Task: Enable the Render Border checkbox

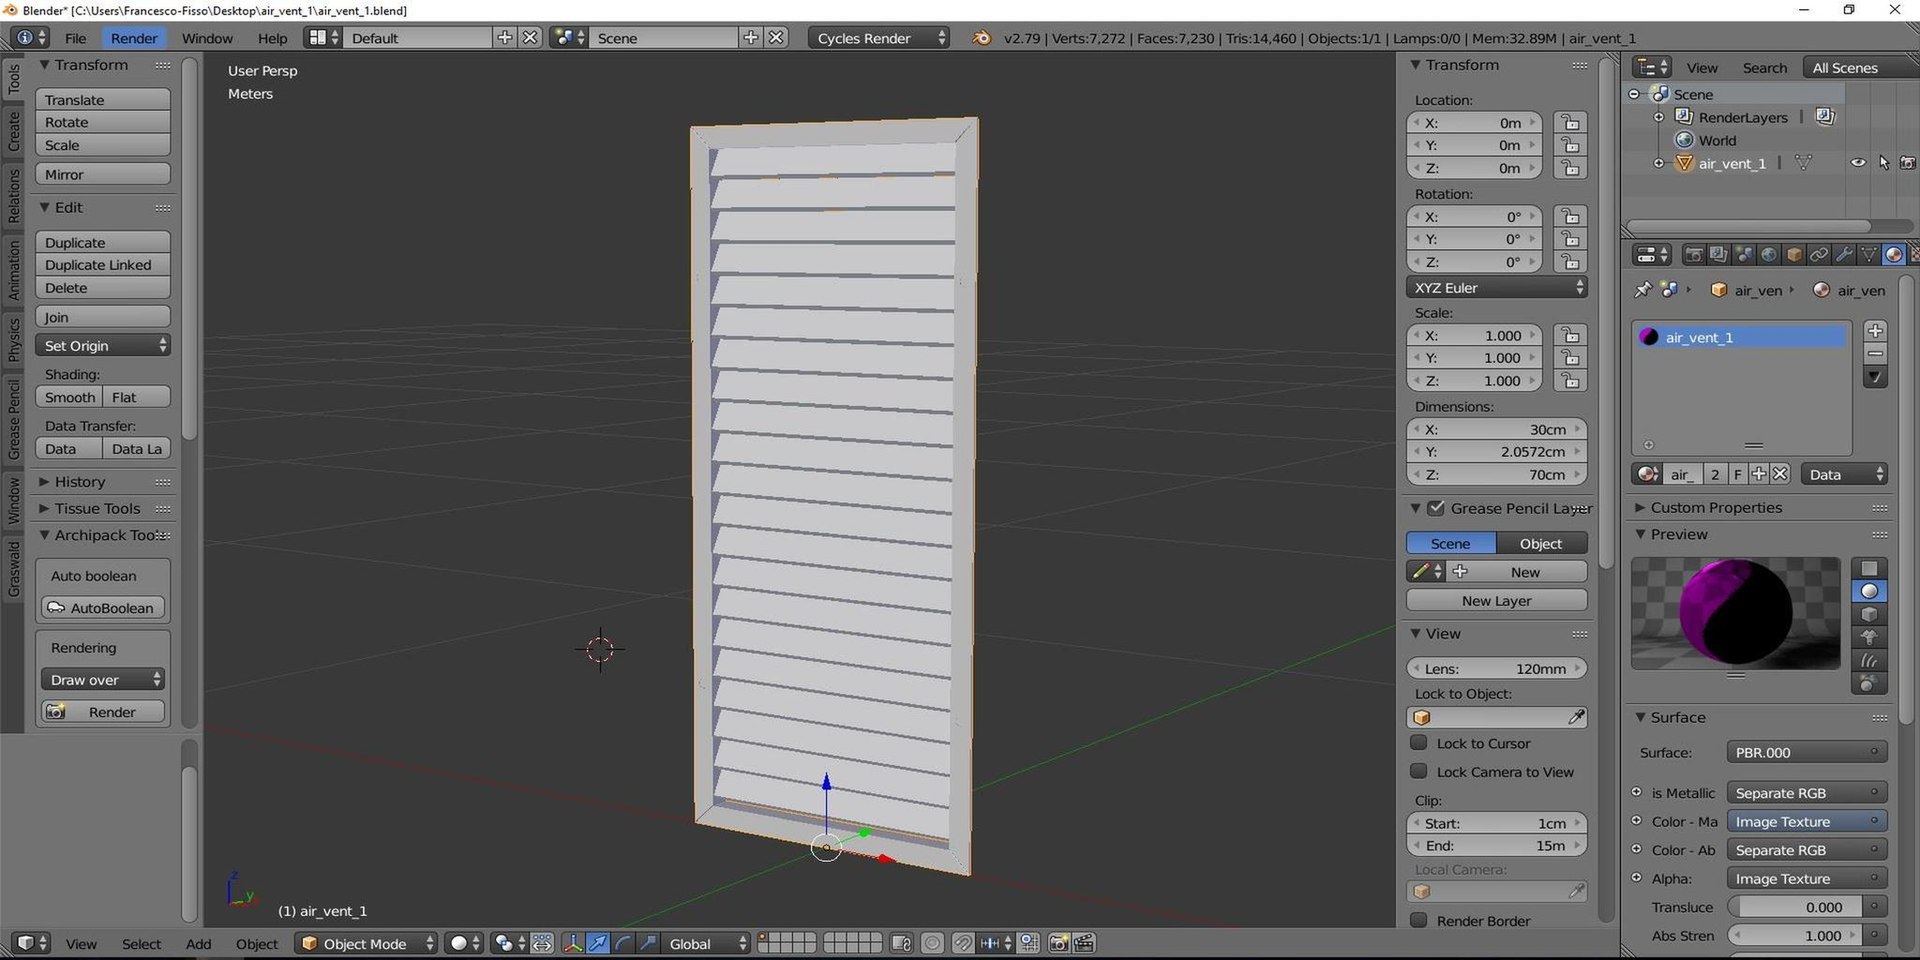Action: 1418,920
